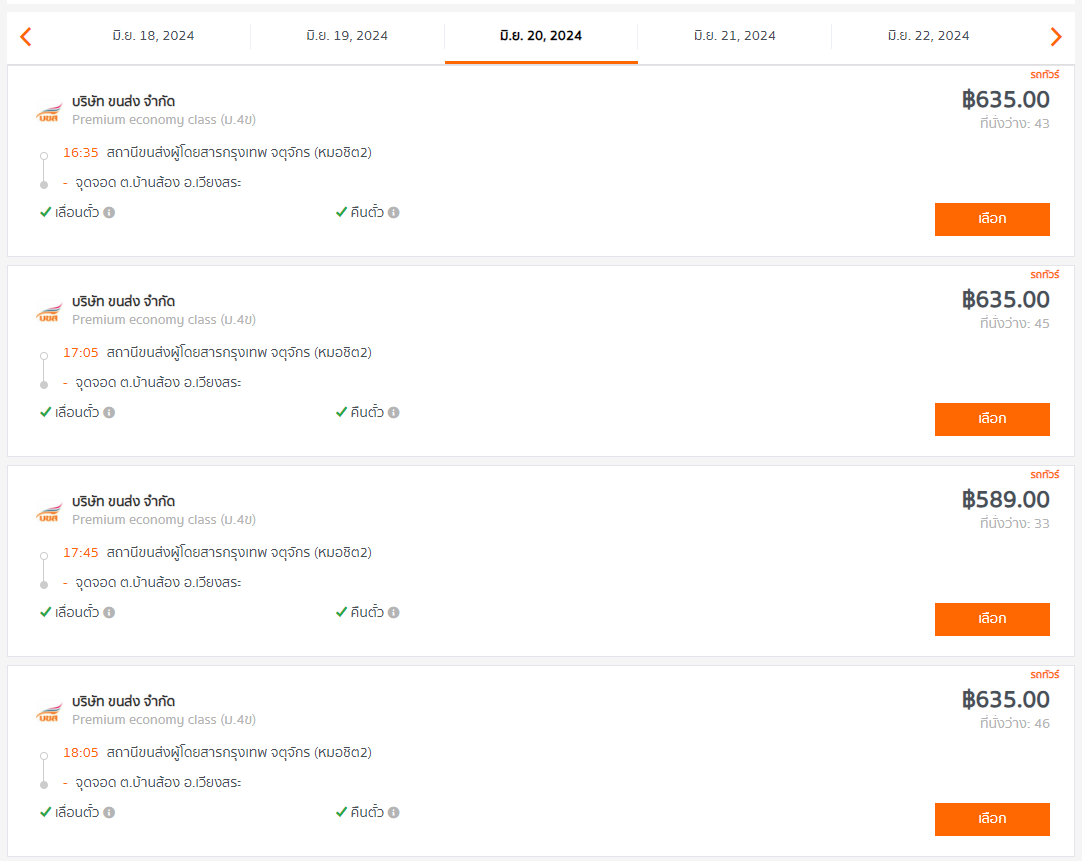Click the ฿635.00 price on 18:05 trip

1005,700
